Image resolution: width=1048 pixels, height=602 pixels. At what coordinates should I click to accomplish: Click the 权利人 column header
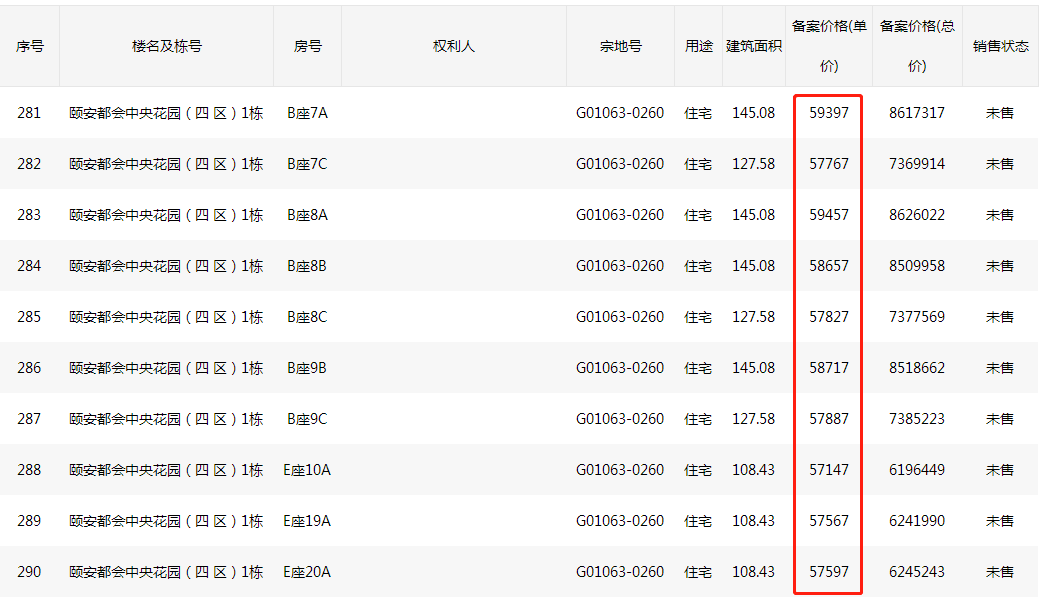pyautogui.click(x=454, y=46)
